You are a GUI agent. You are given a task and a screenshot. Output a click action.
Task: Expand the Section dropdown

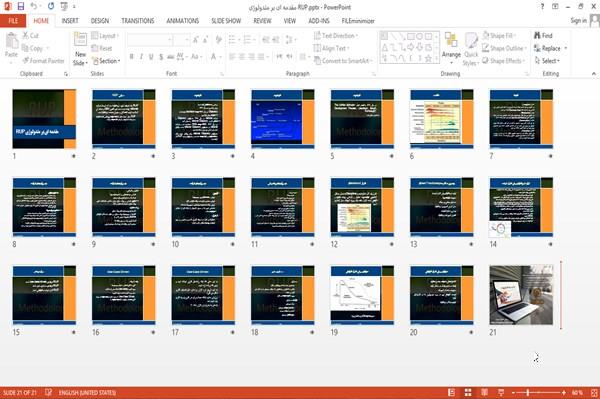pos(106,61)
